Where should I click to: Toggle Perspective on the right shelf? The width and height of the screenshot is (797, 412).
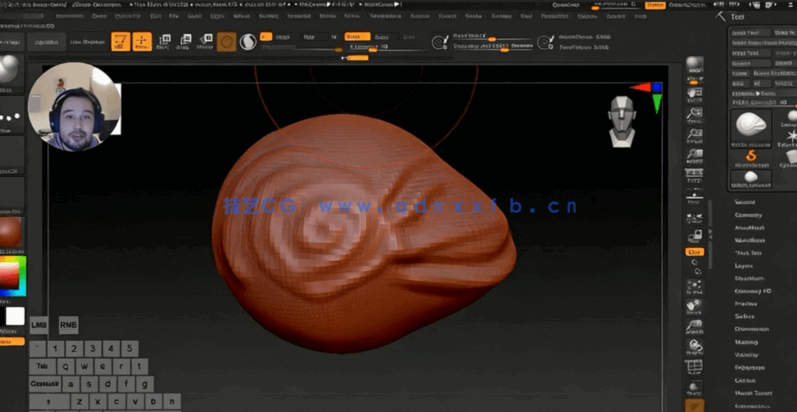694,176
